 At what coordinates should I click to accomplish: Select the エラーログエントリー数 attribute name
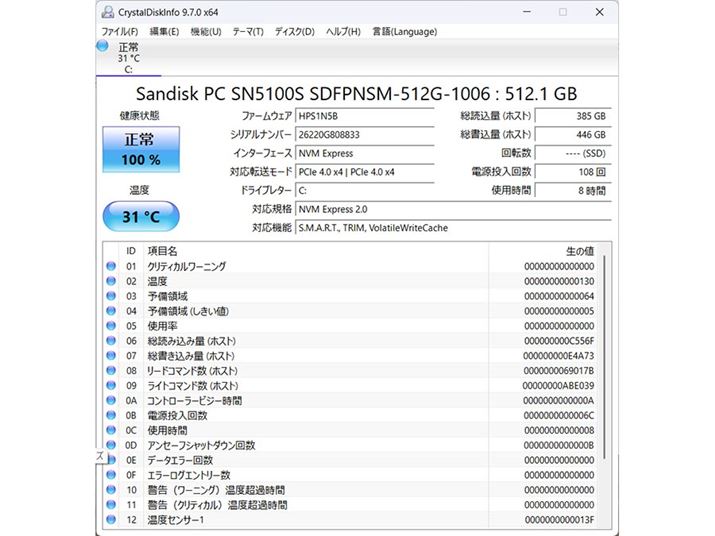[x=189, y=475]
